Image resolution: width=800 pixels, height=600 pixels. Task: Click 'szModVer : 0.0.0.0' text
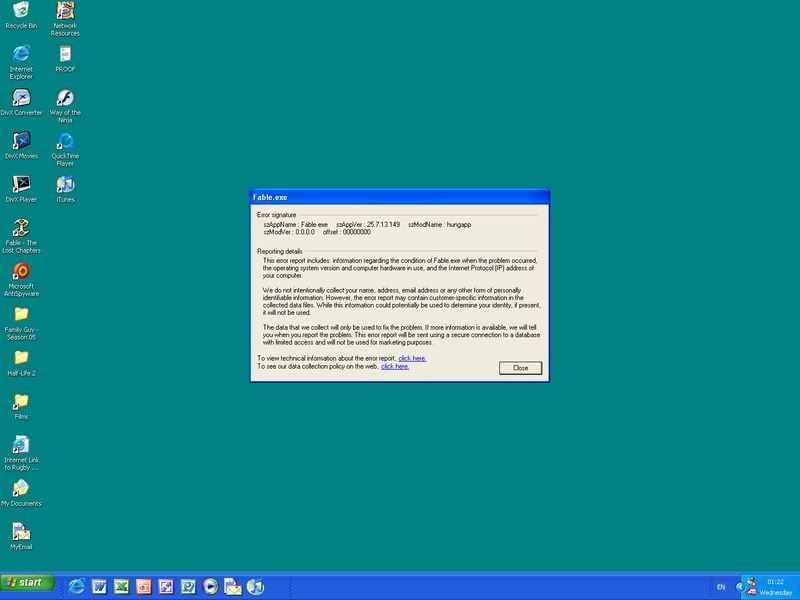[x=289, y=232]
